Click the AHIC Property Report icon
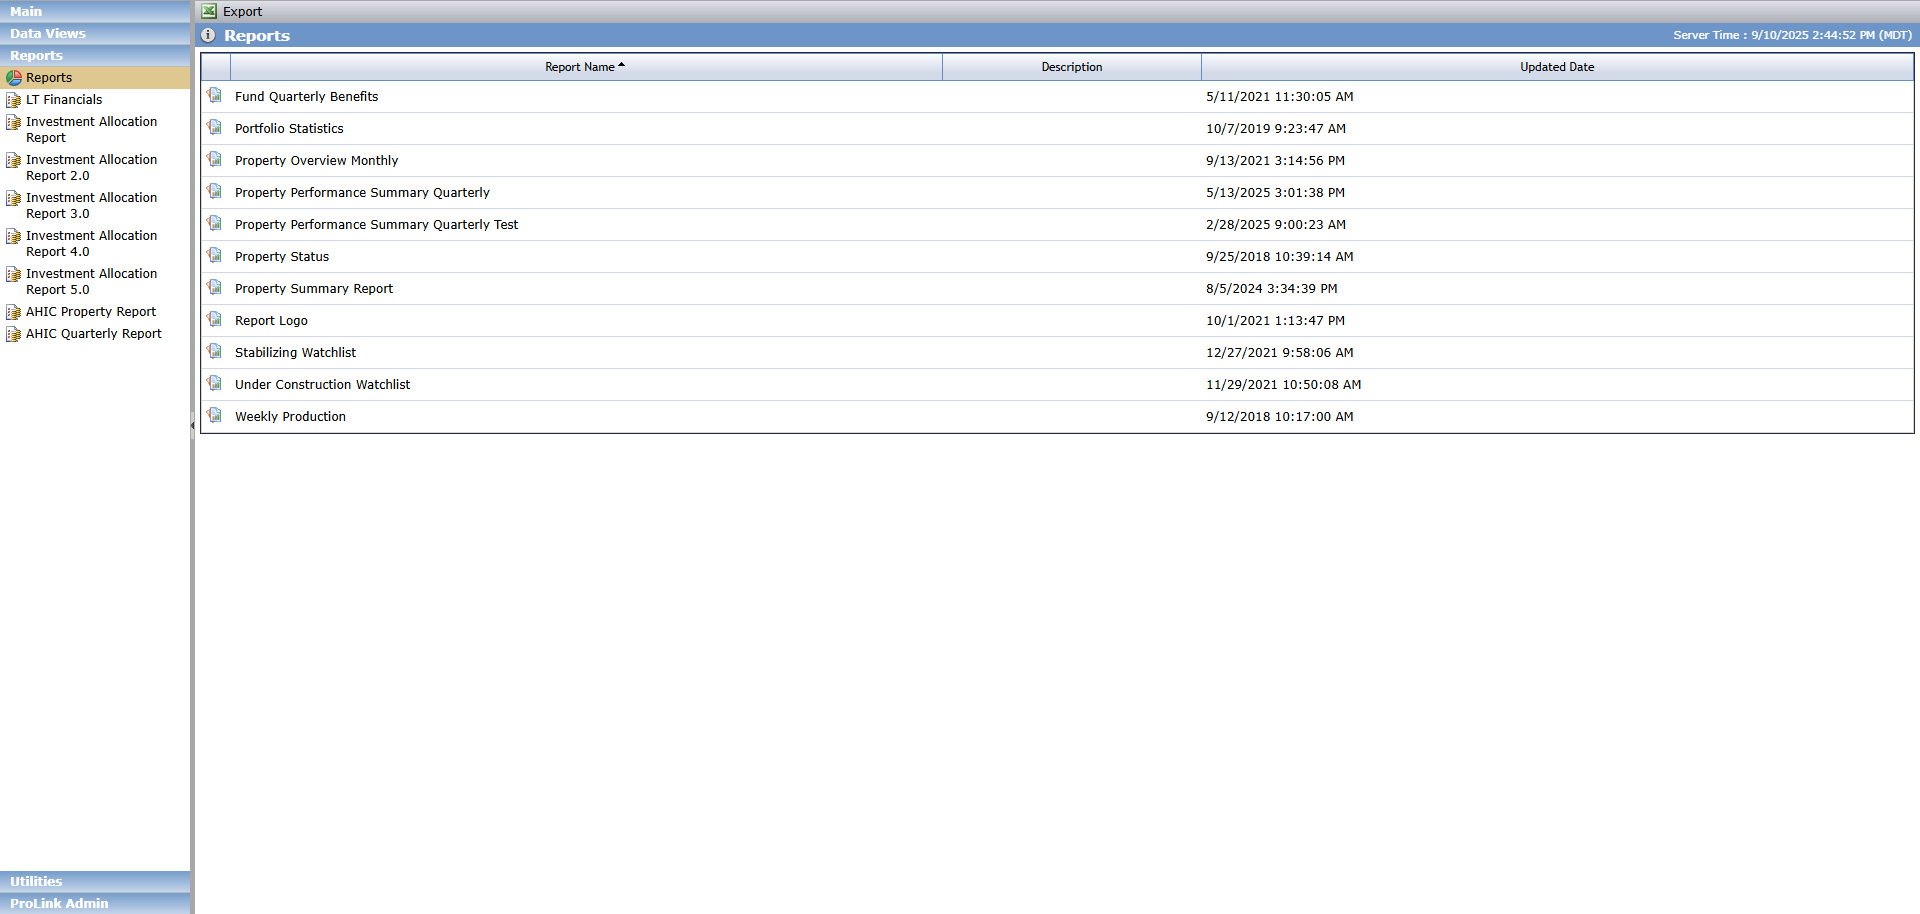This screenshot has width=1920, height=914. coord(14,312)
